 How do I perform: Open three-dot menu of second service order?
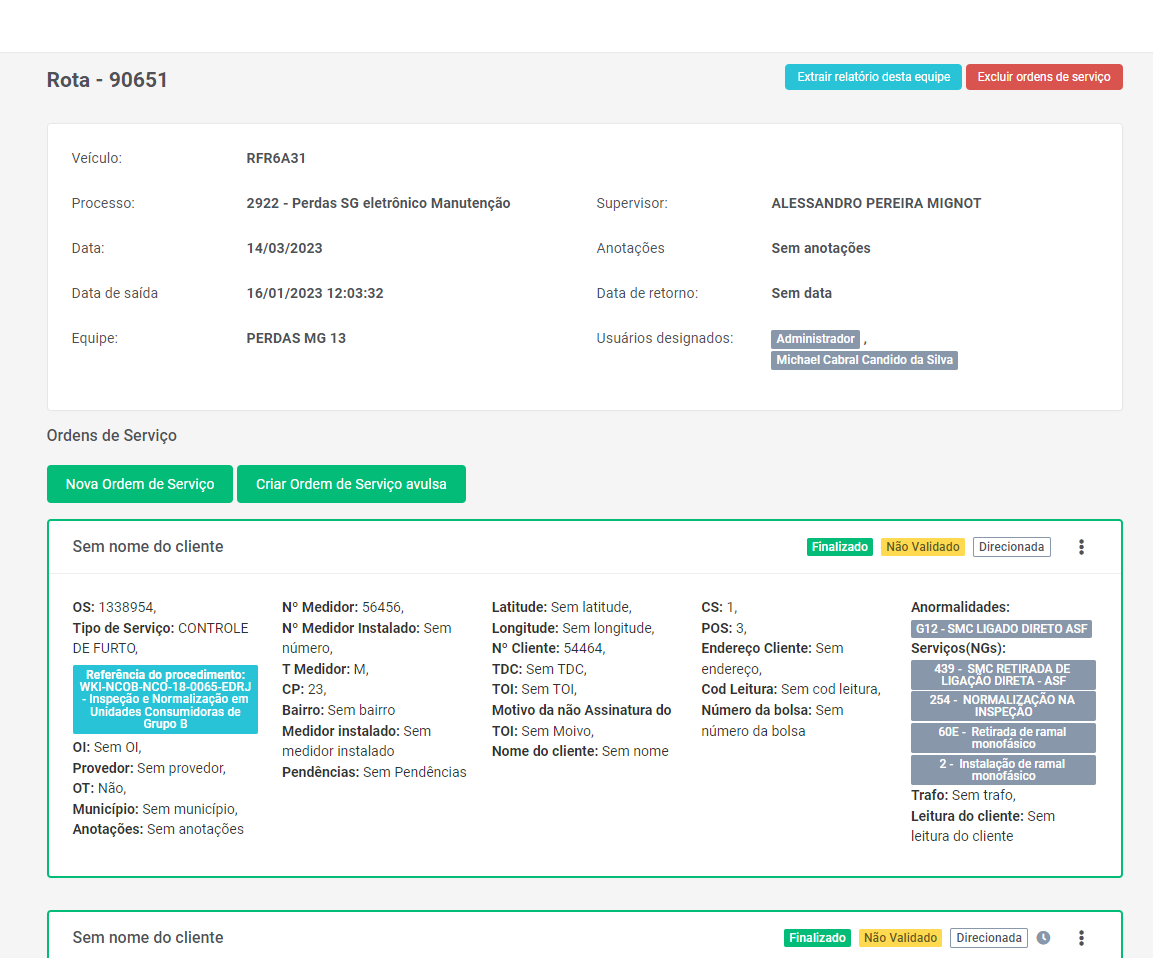pos(1081,938)
